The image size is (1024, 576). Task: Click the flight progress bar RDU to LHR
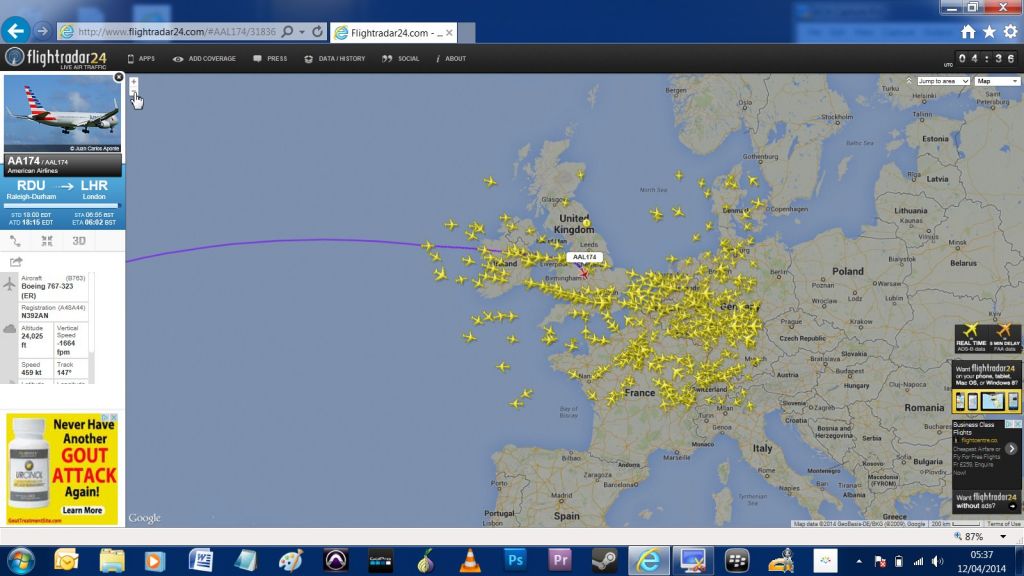pos(62,206)
